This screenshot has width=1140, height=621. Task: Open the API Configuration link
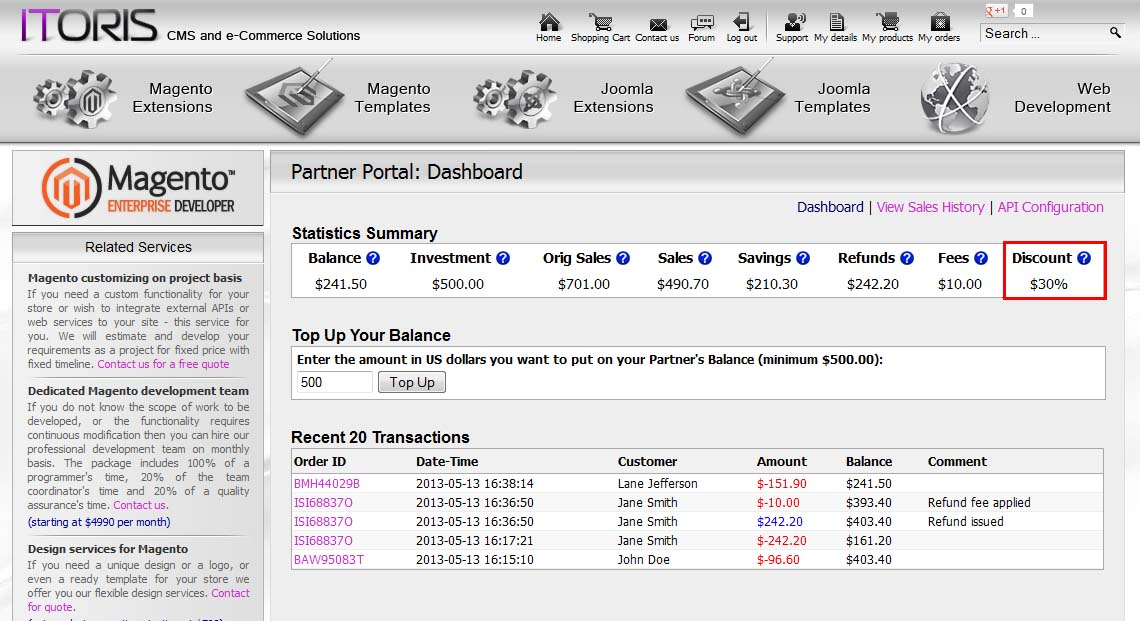[x=1051, y=207]
